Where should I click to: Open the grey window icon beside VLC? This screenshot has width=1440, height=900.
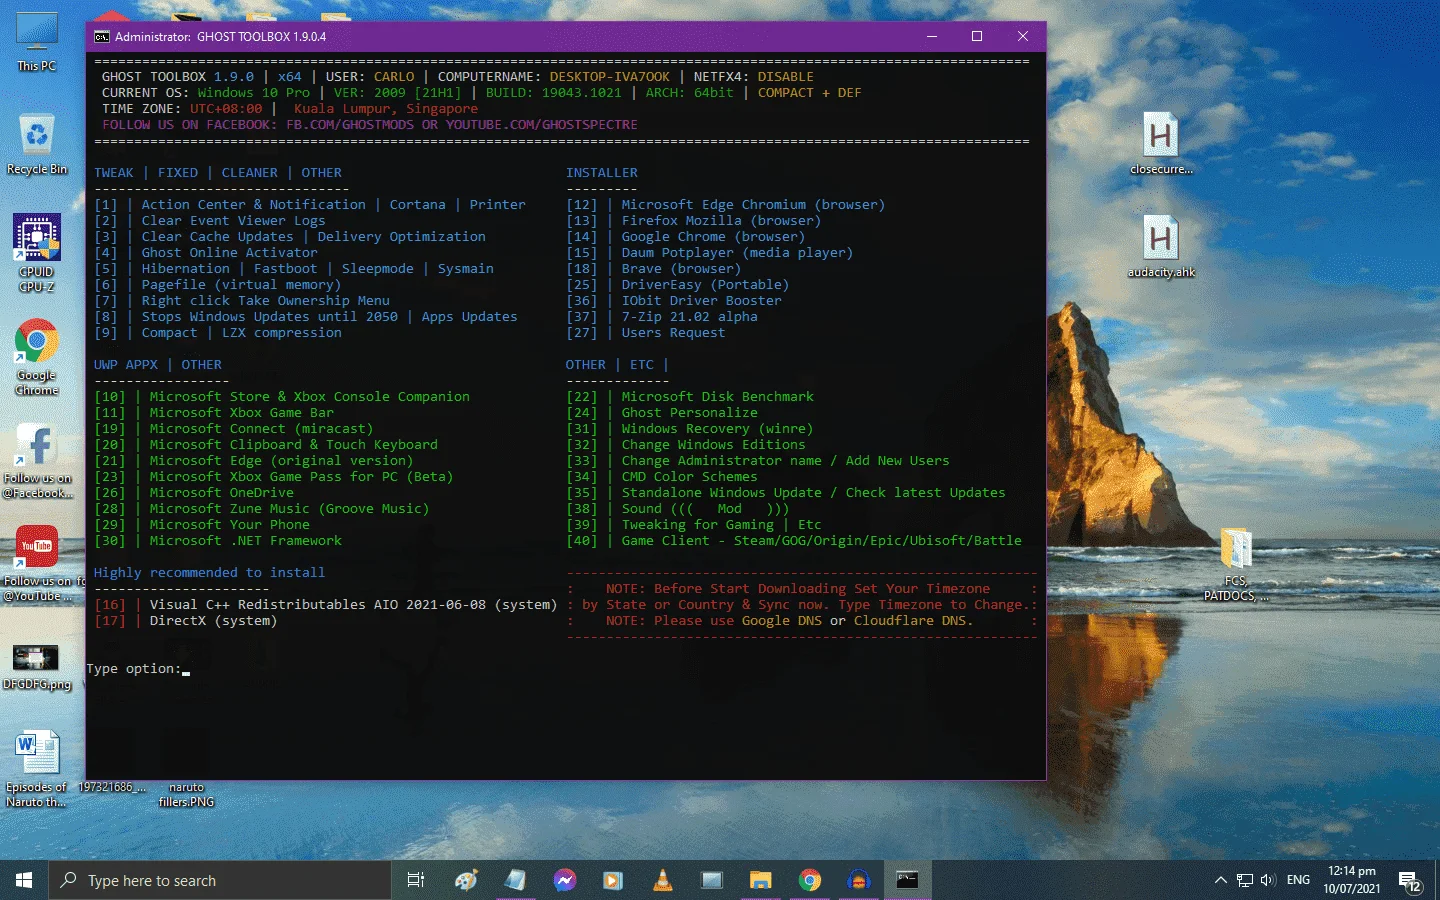click(x=711, y=880)
